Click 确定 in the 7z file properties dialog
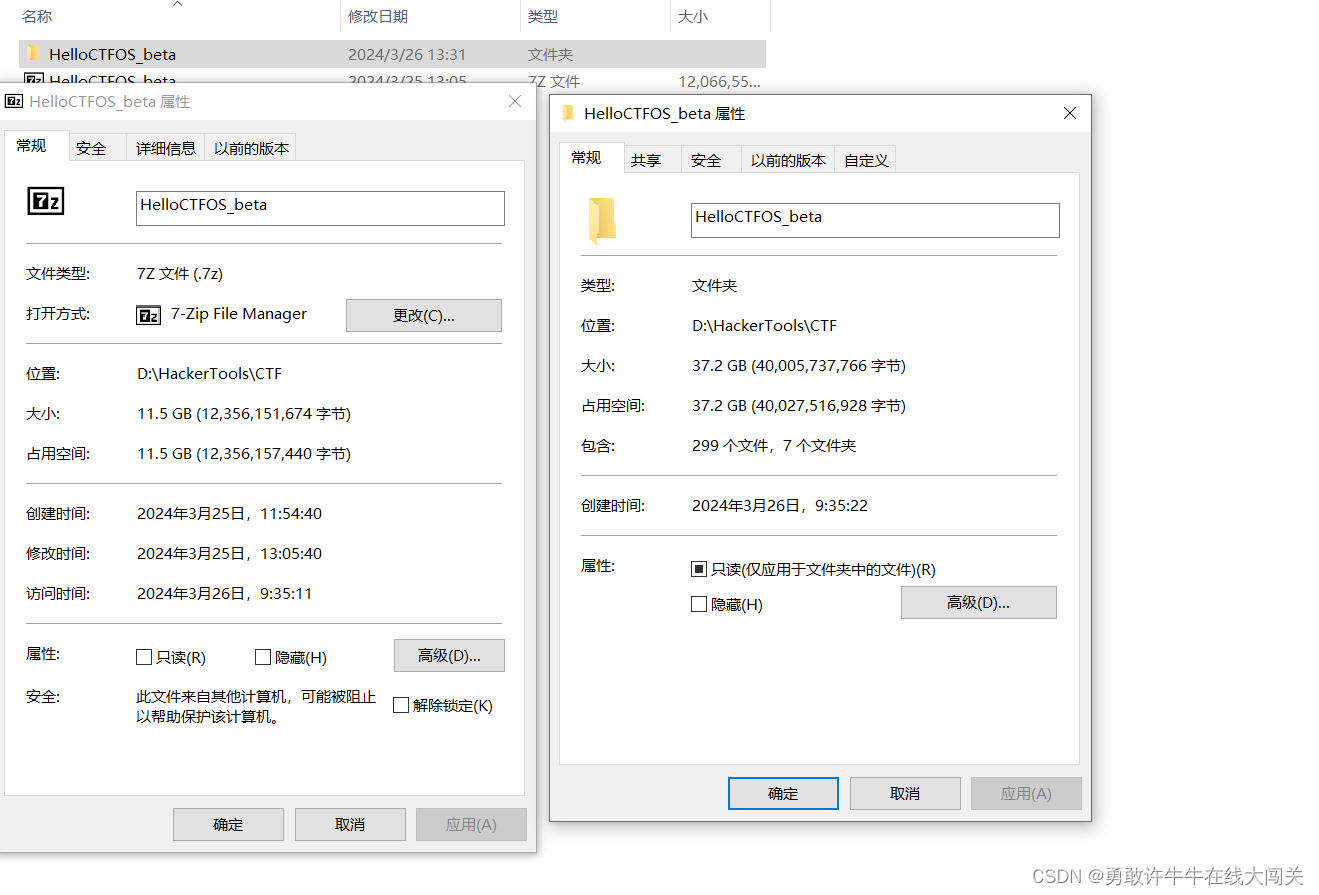This screenshot has height=895, width=1319. click(x=228, y=824)
